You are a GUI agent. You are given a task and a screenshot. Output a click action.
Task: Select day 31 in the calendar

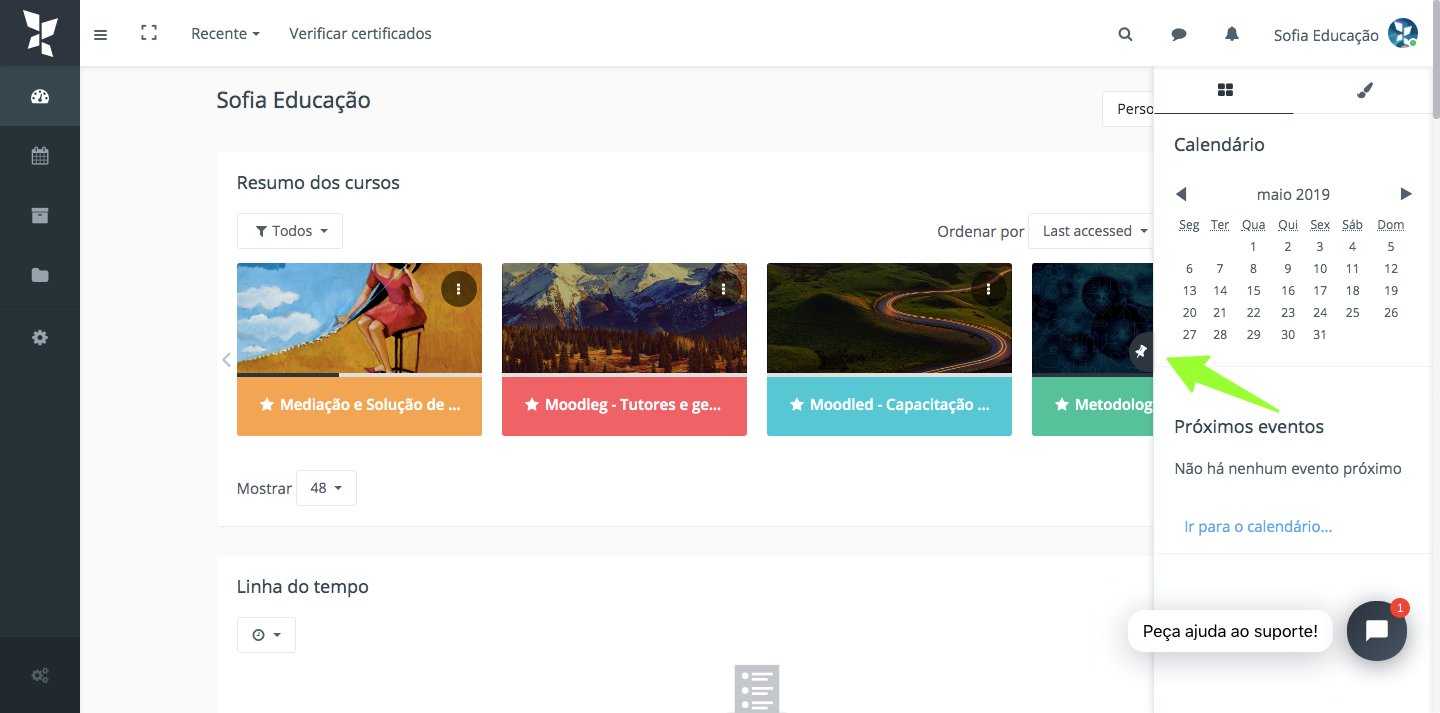(x=1320, y=335)
